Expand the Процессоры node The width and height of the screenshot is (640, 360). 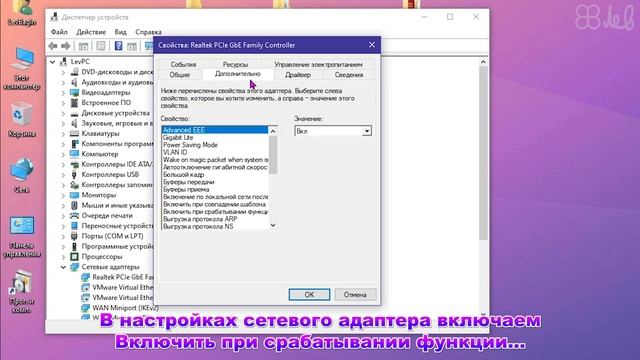pos(63,257)
